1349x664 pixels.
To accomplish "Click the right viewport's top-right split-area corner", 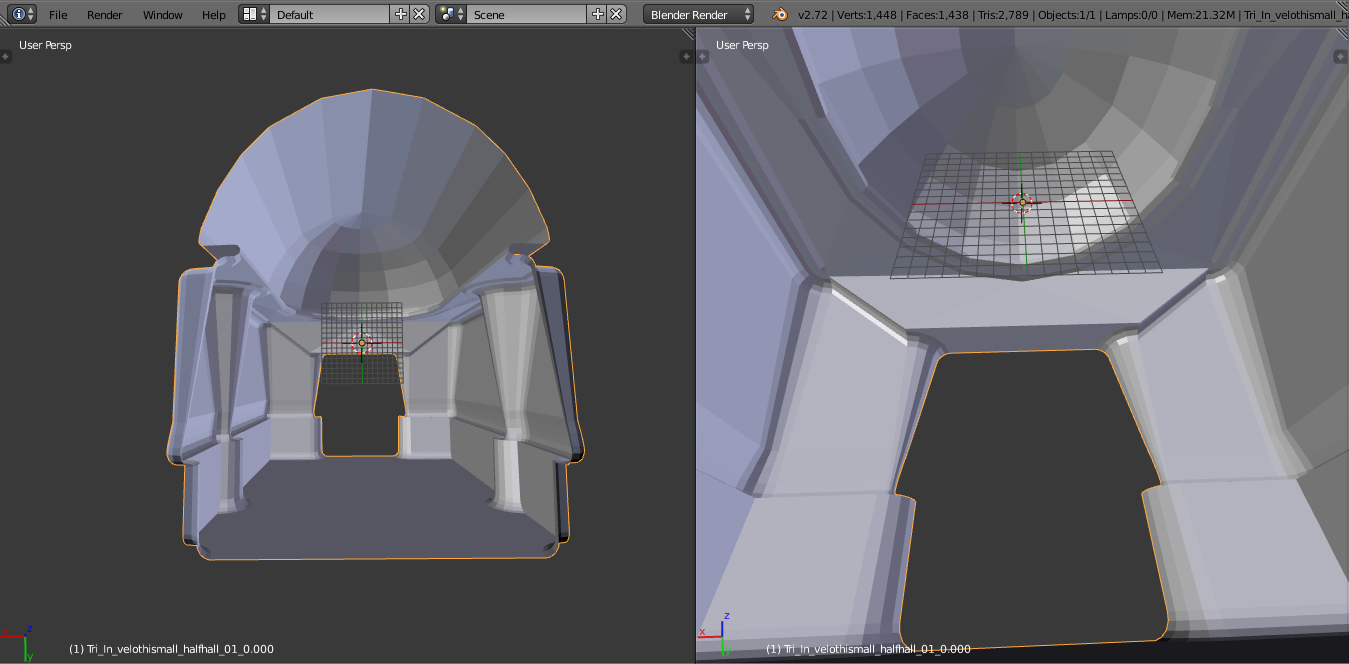I will pyautogui.click(x=1341, y=34).
